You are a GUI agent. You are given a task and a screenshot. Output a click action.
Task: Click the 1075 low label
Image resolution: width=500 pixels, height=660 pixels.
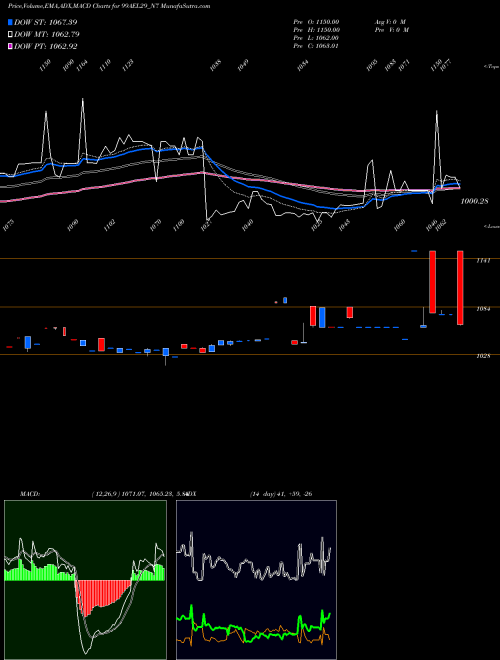8,226
